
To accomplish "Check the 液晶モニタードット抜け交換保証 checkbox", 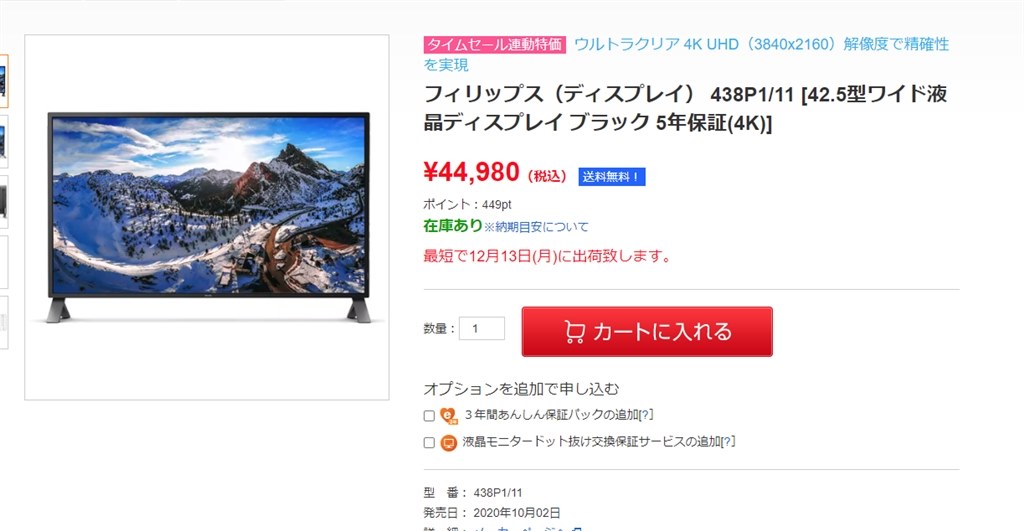I will pos(429,442).
